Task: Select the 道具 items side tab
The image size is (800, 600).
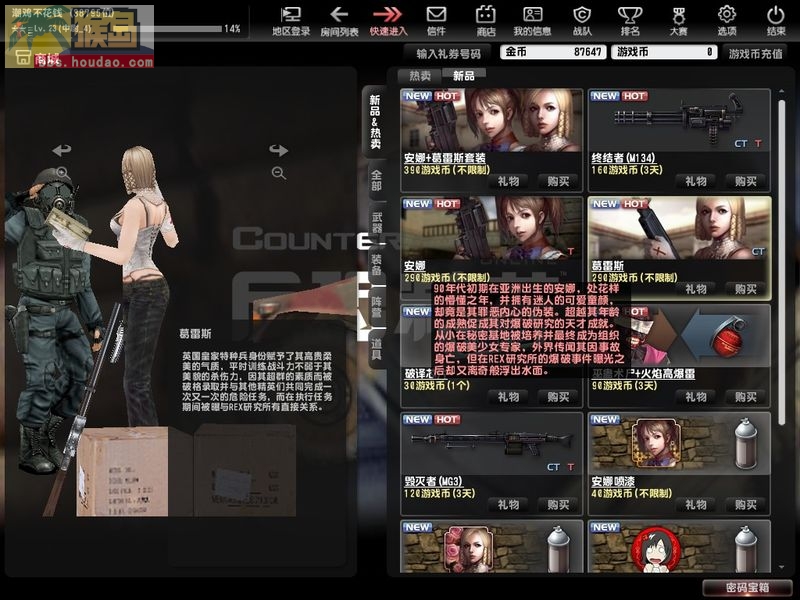Action: pyautogui.click(x=377, y=349)
